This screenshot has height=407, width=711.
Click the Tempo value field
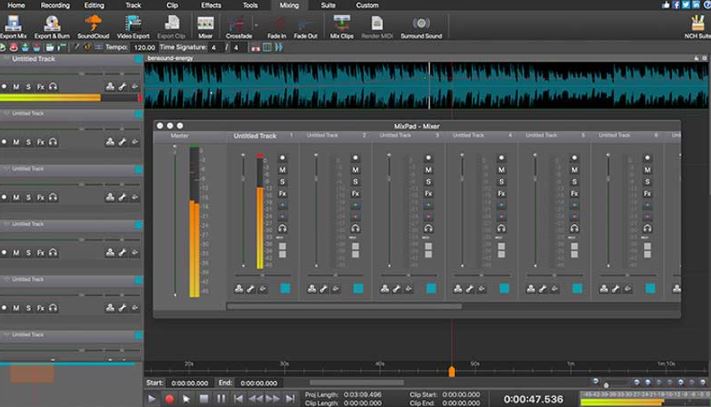(144, 48)
